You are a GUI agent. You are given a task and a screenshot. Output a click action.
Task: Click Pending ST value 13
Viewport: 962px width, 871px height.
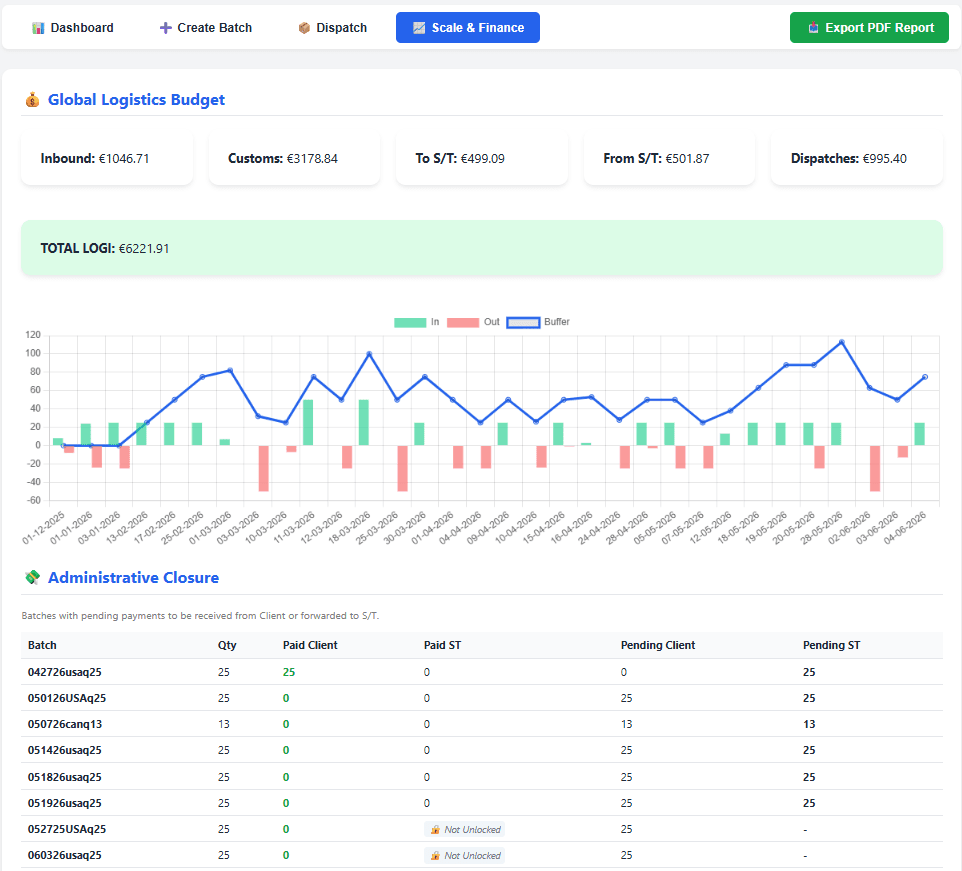[x=809, y=724]
